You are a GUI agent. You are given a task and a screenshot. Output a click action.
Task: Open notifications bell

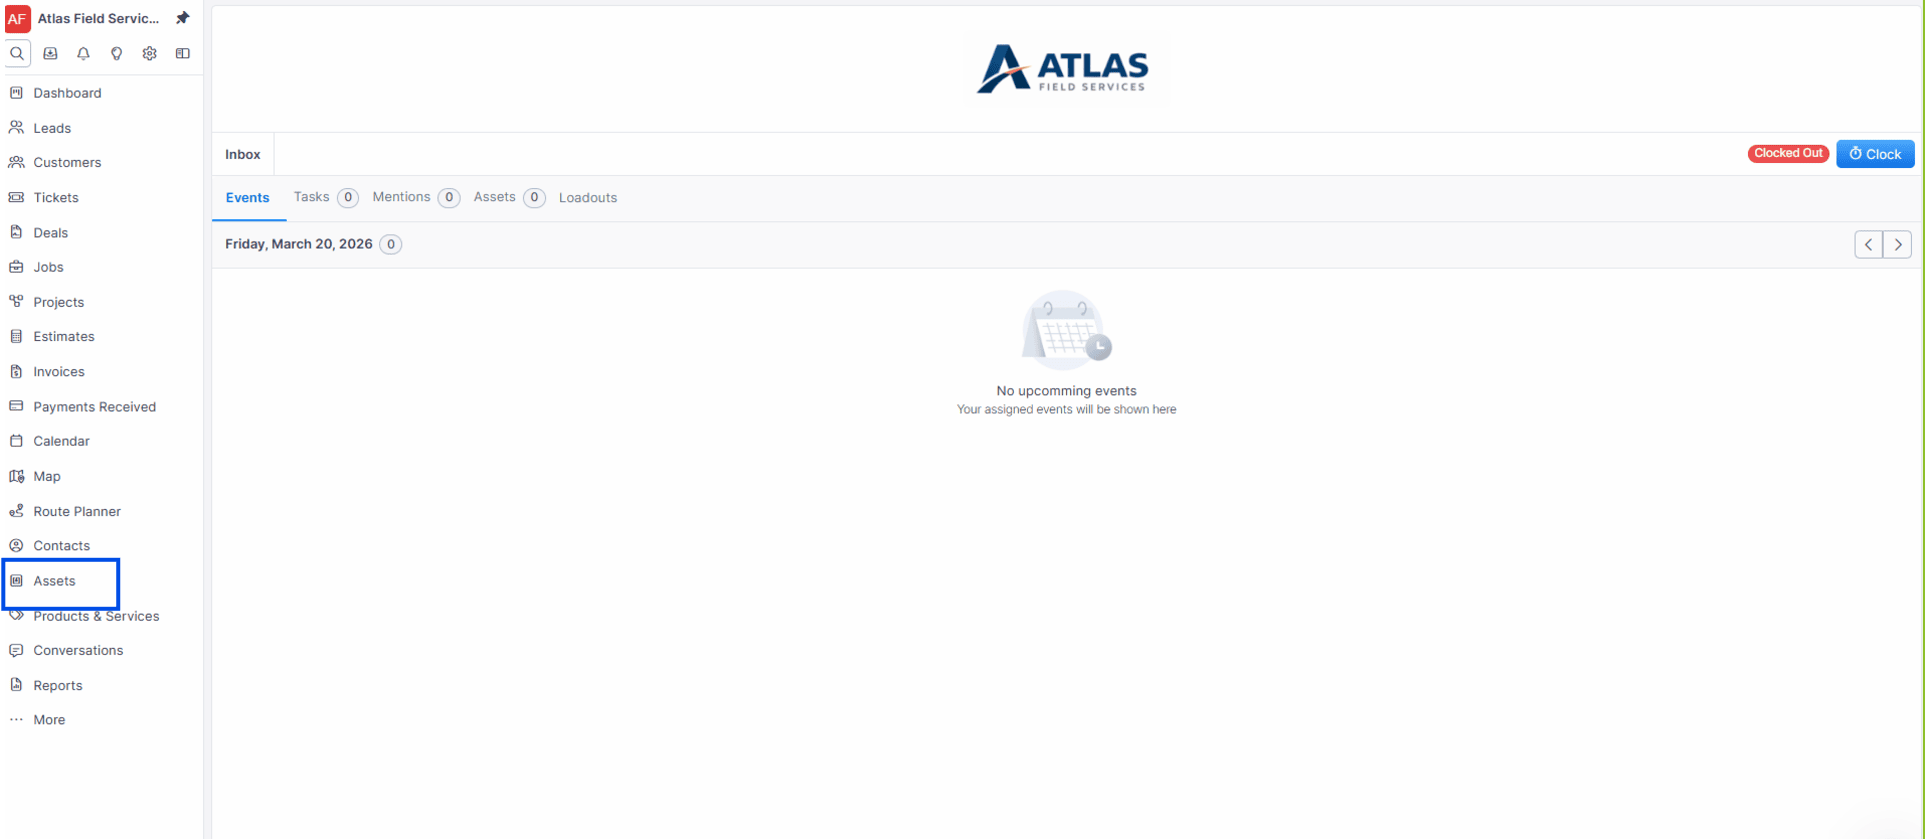pos(83,53)
